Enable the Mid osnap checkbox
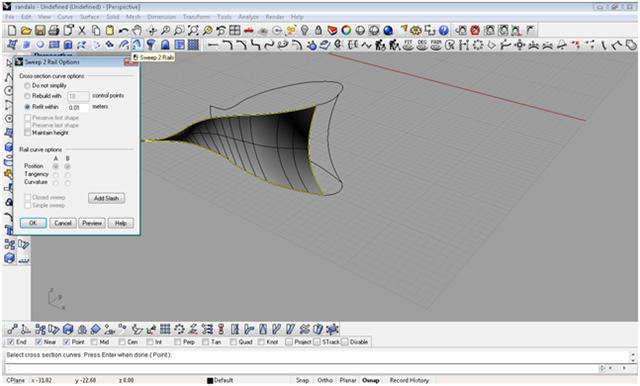 tap(94, 342)
